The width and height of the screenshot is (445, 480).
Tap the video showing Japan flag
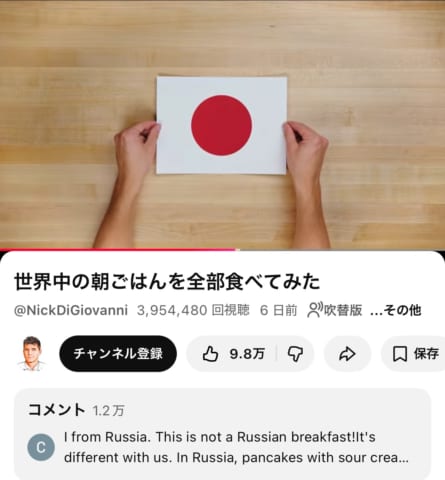pos(222,124)
